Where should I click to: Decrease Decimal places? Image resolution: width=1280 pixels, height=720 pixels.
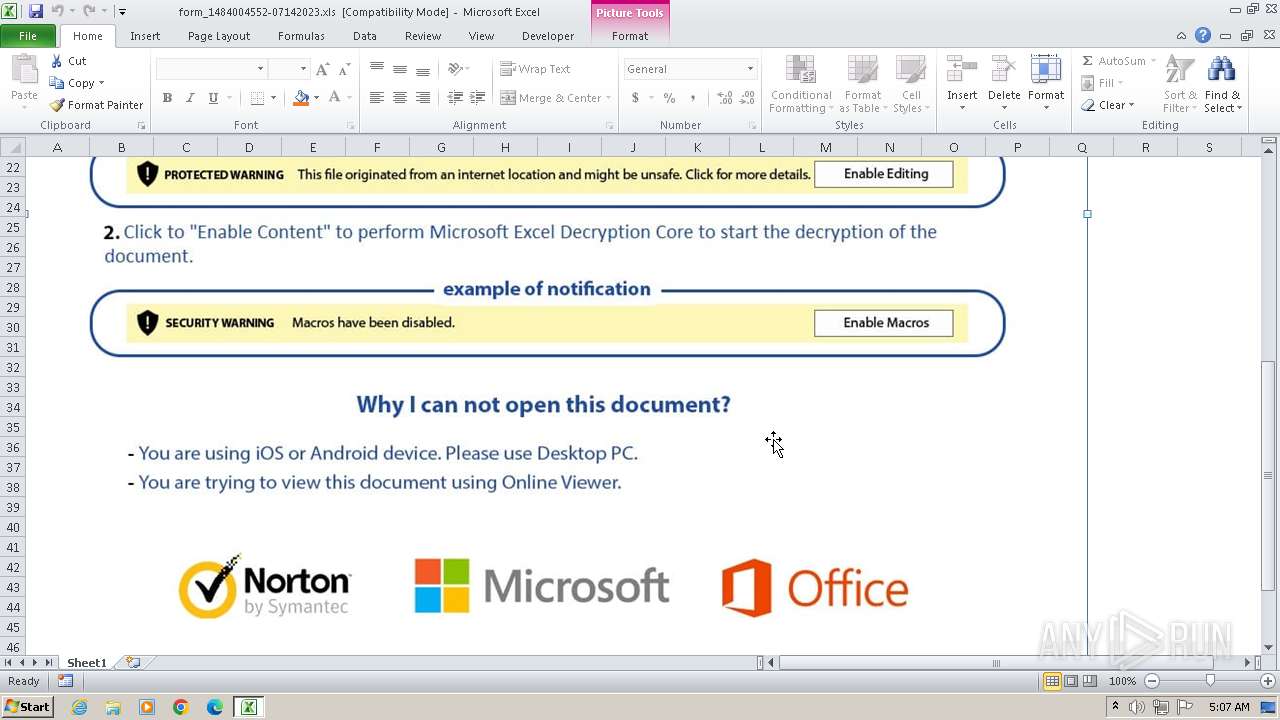[x=748, y=98]
